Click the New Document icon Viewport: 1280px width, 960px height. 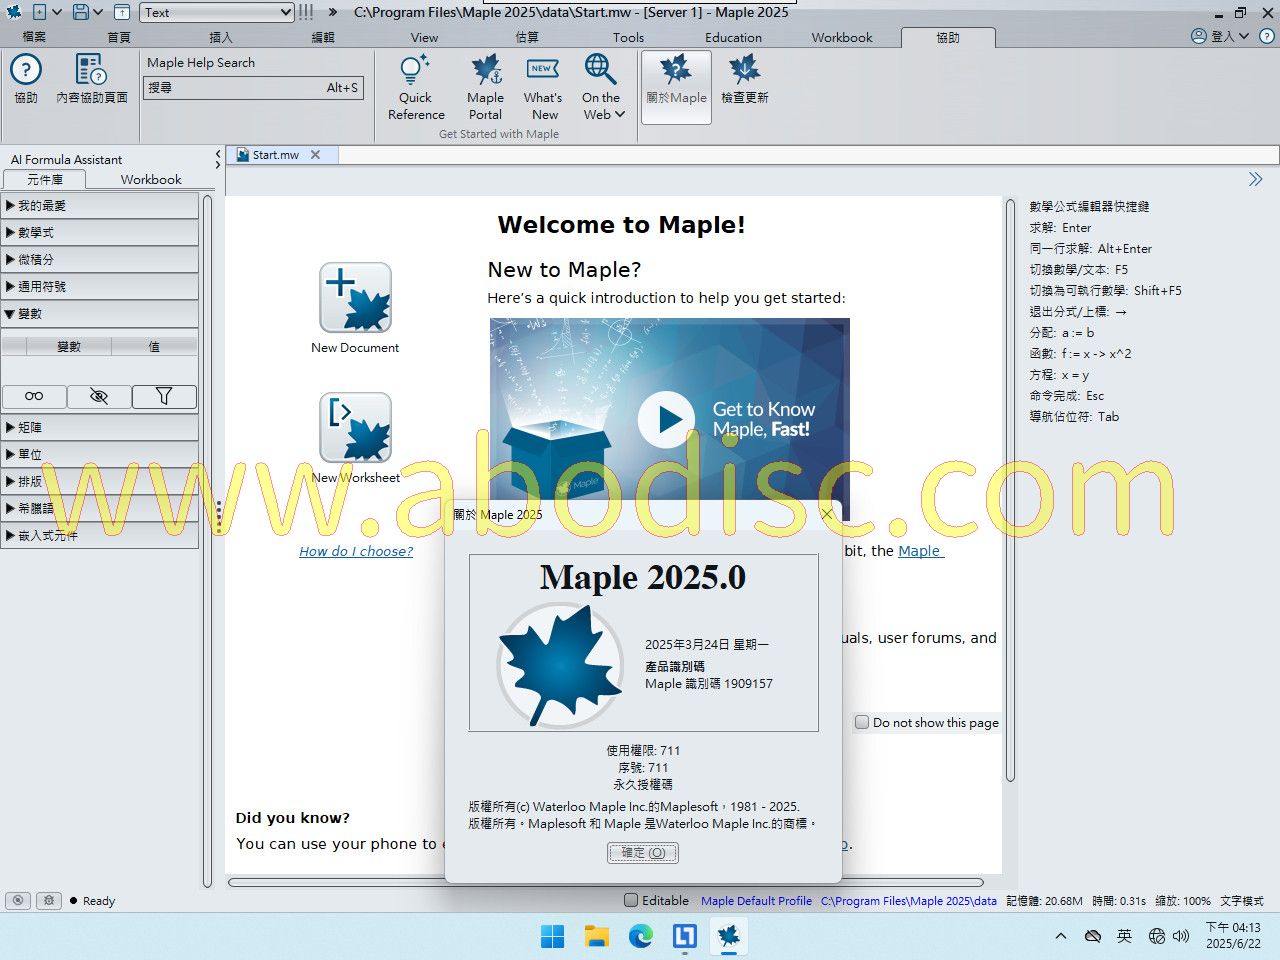[x=355, y=298]
